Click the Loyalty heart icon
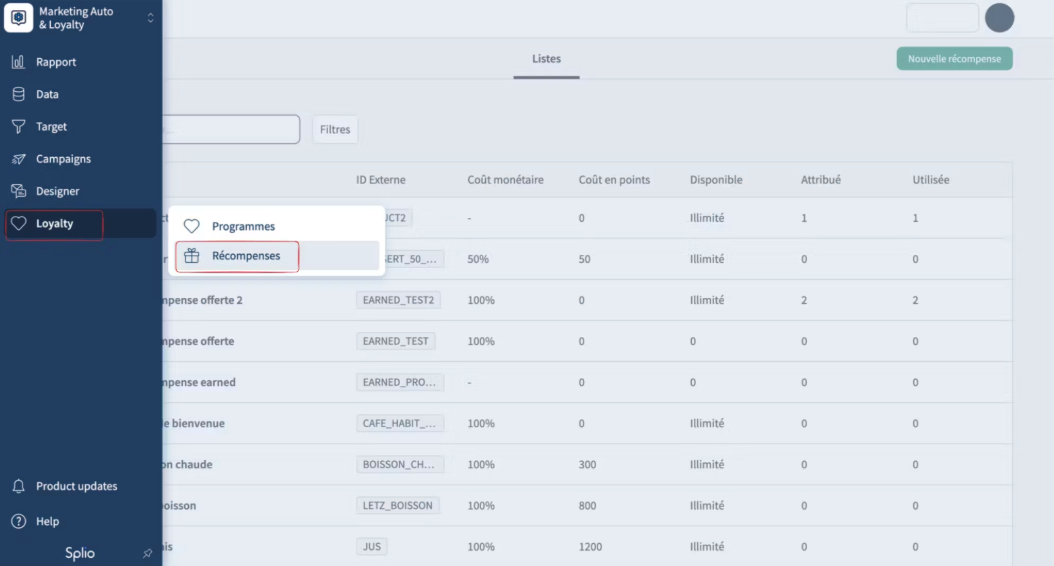Screen dimensions: 1054x566 point(18,224)
